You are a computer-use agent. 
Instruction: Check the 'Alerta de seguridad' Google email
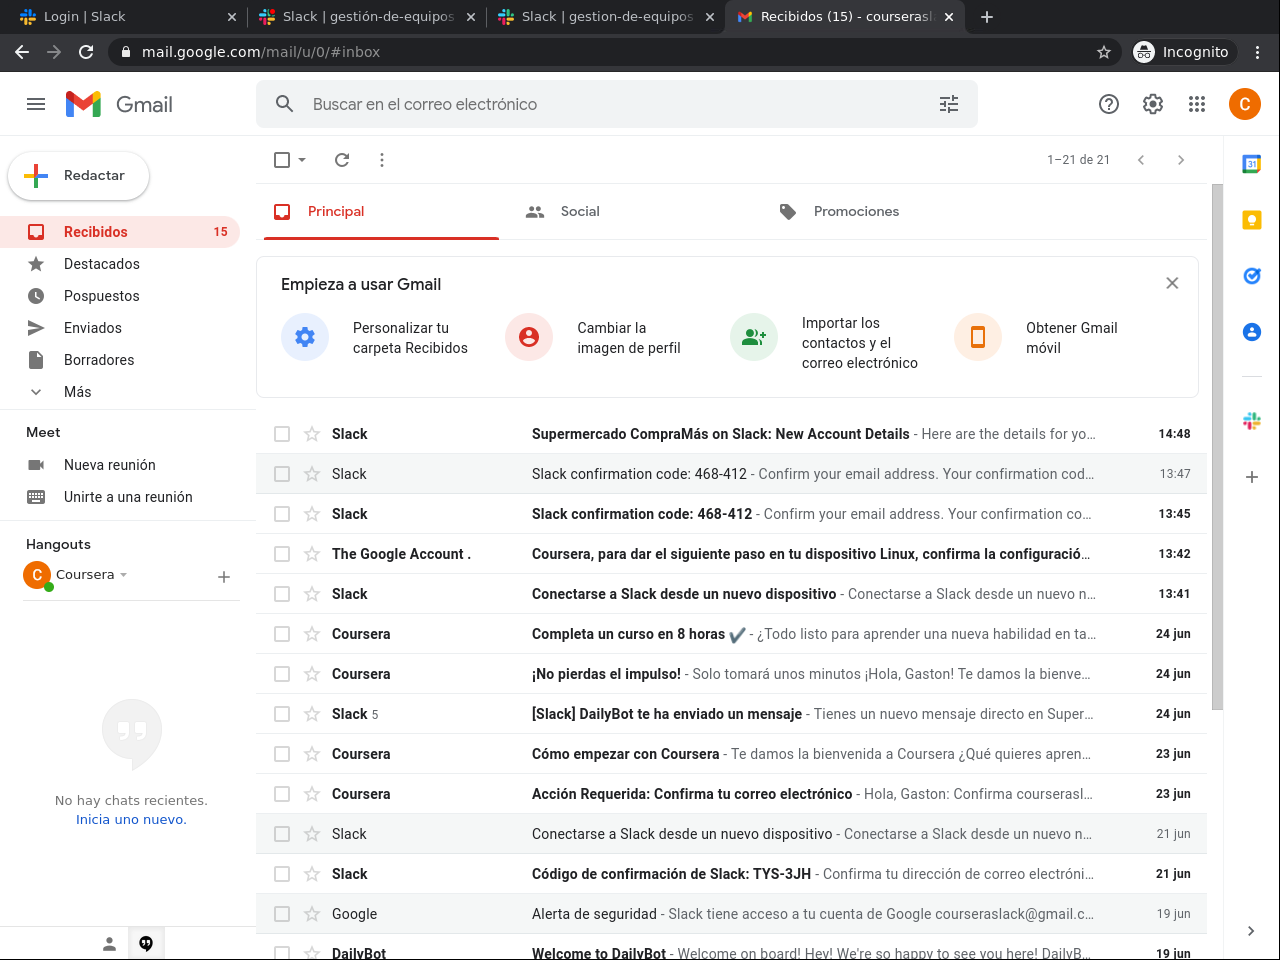(x=282, y=914)
